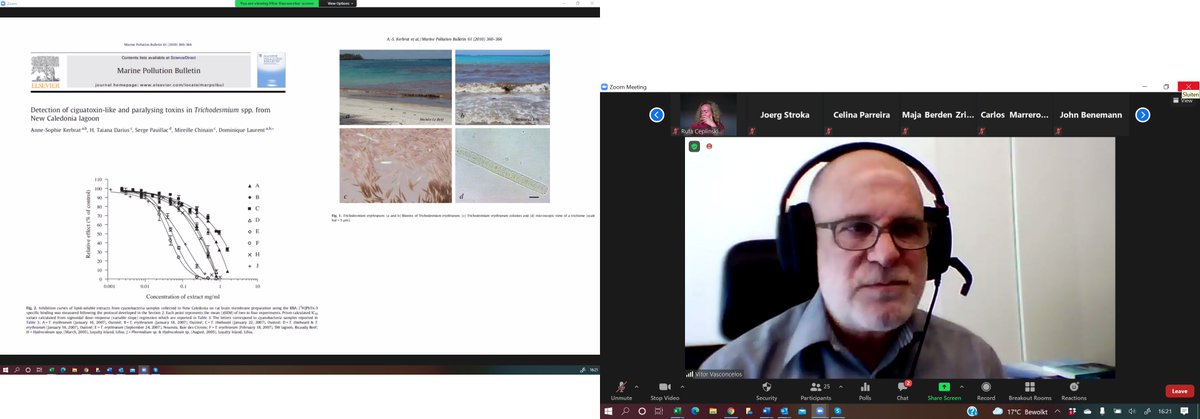
Task: Open Cortana circle on the right taskbar
Action: click(x=643, y=411)
